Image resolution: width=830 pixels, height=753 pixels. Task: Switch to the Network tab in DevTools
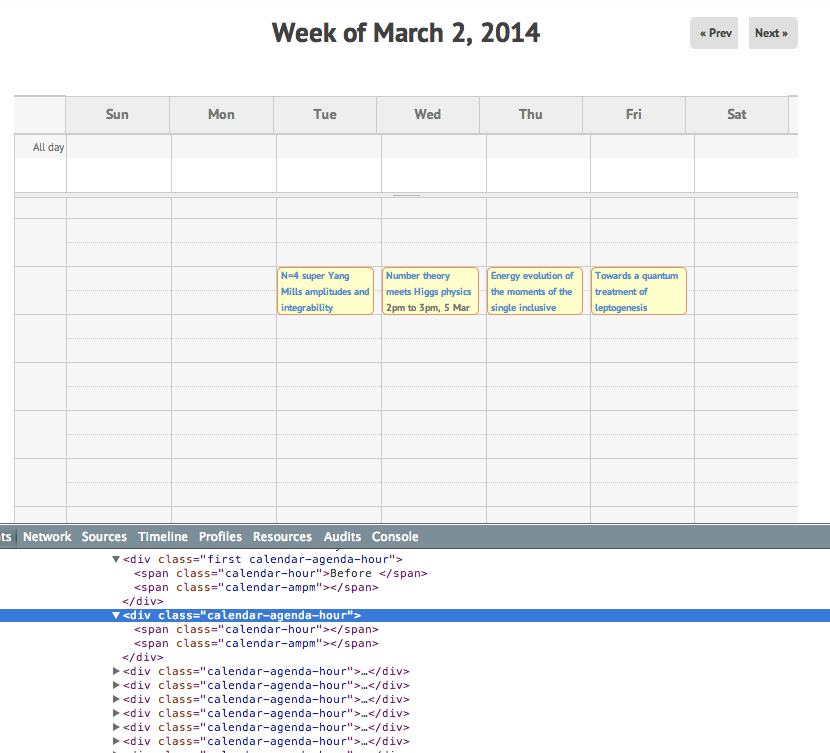[x=47, y=537]
